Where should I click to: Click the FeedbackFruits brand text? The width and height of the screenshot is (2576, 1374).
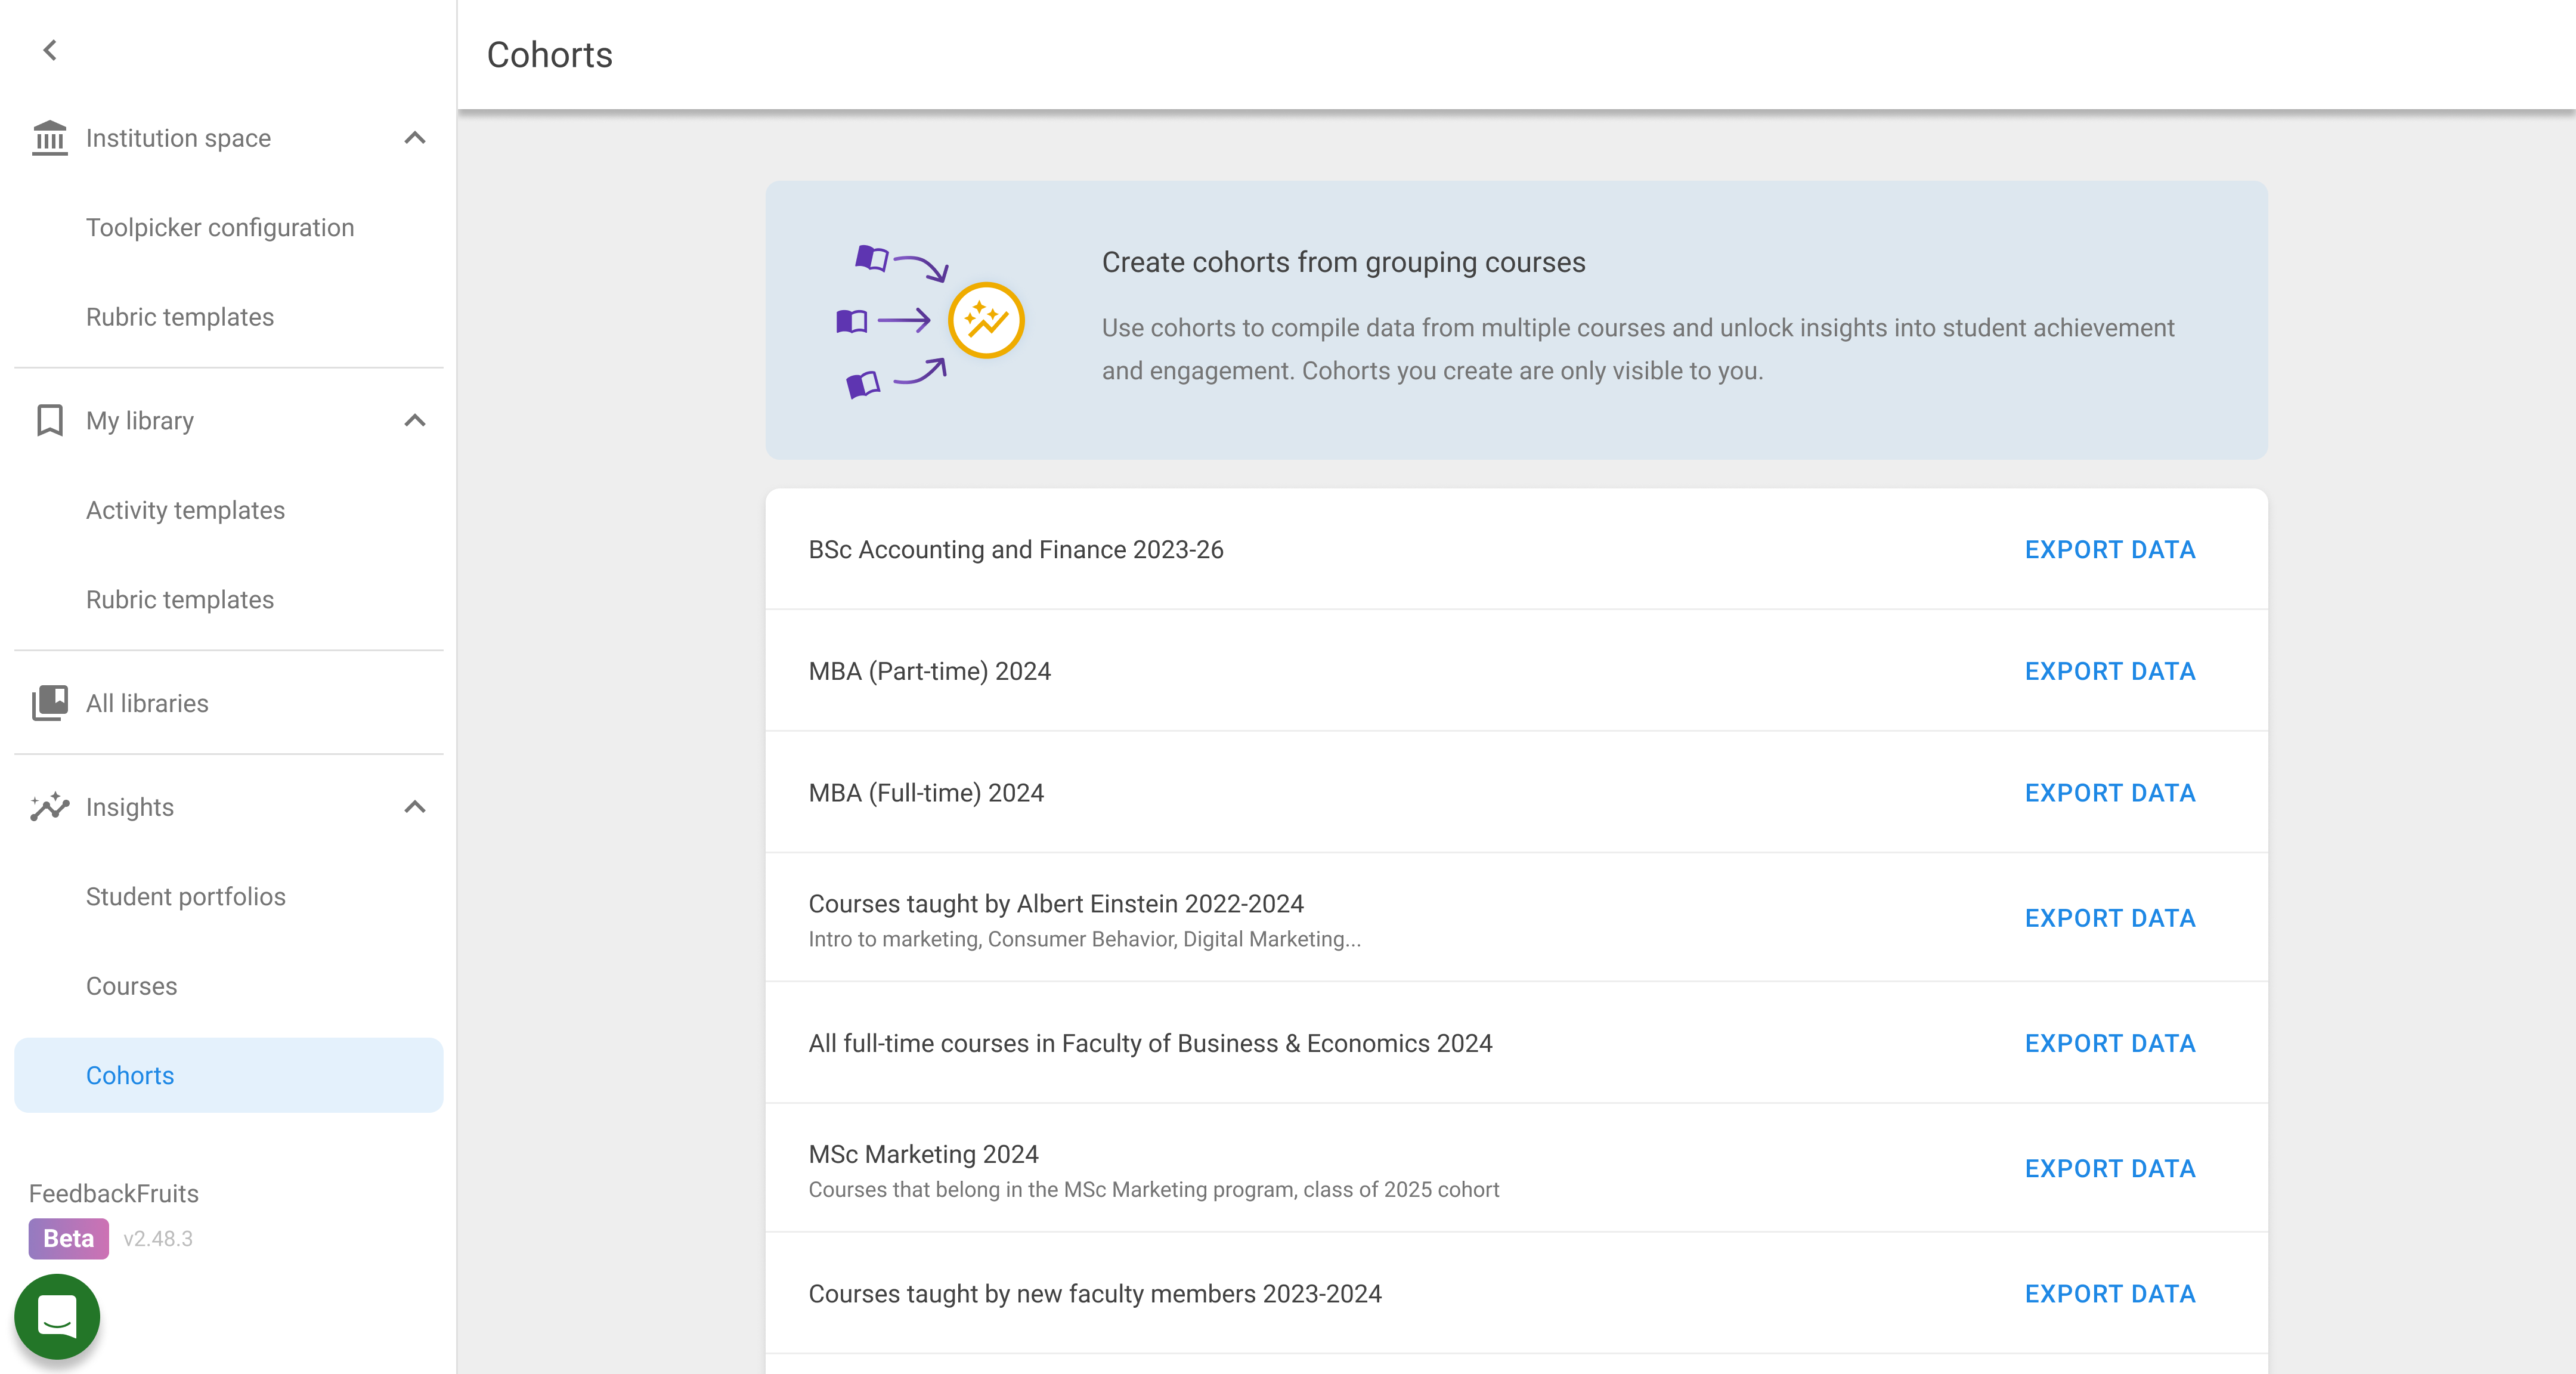pyautogui.click(x=114, y=1193)
